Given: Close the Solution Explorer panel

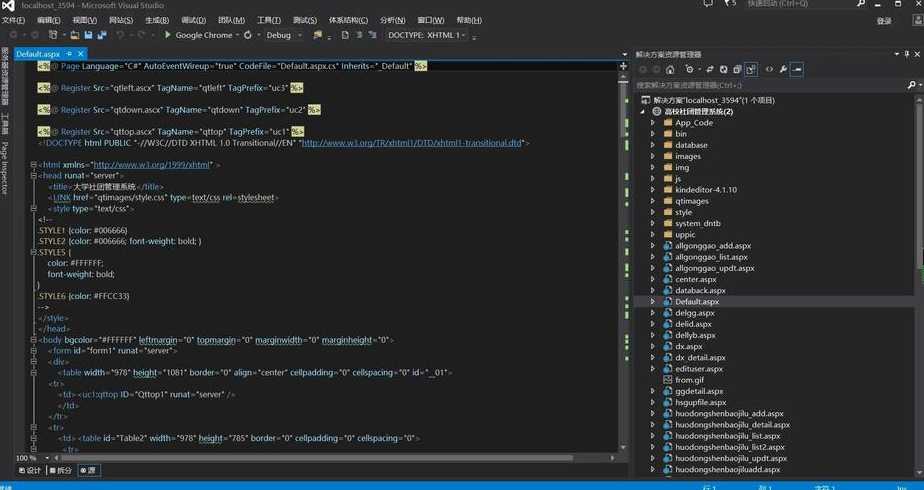Looking at the screenshot, I should pos(917,54).
